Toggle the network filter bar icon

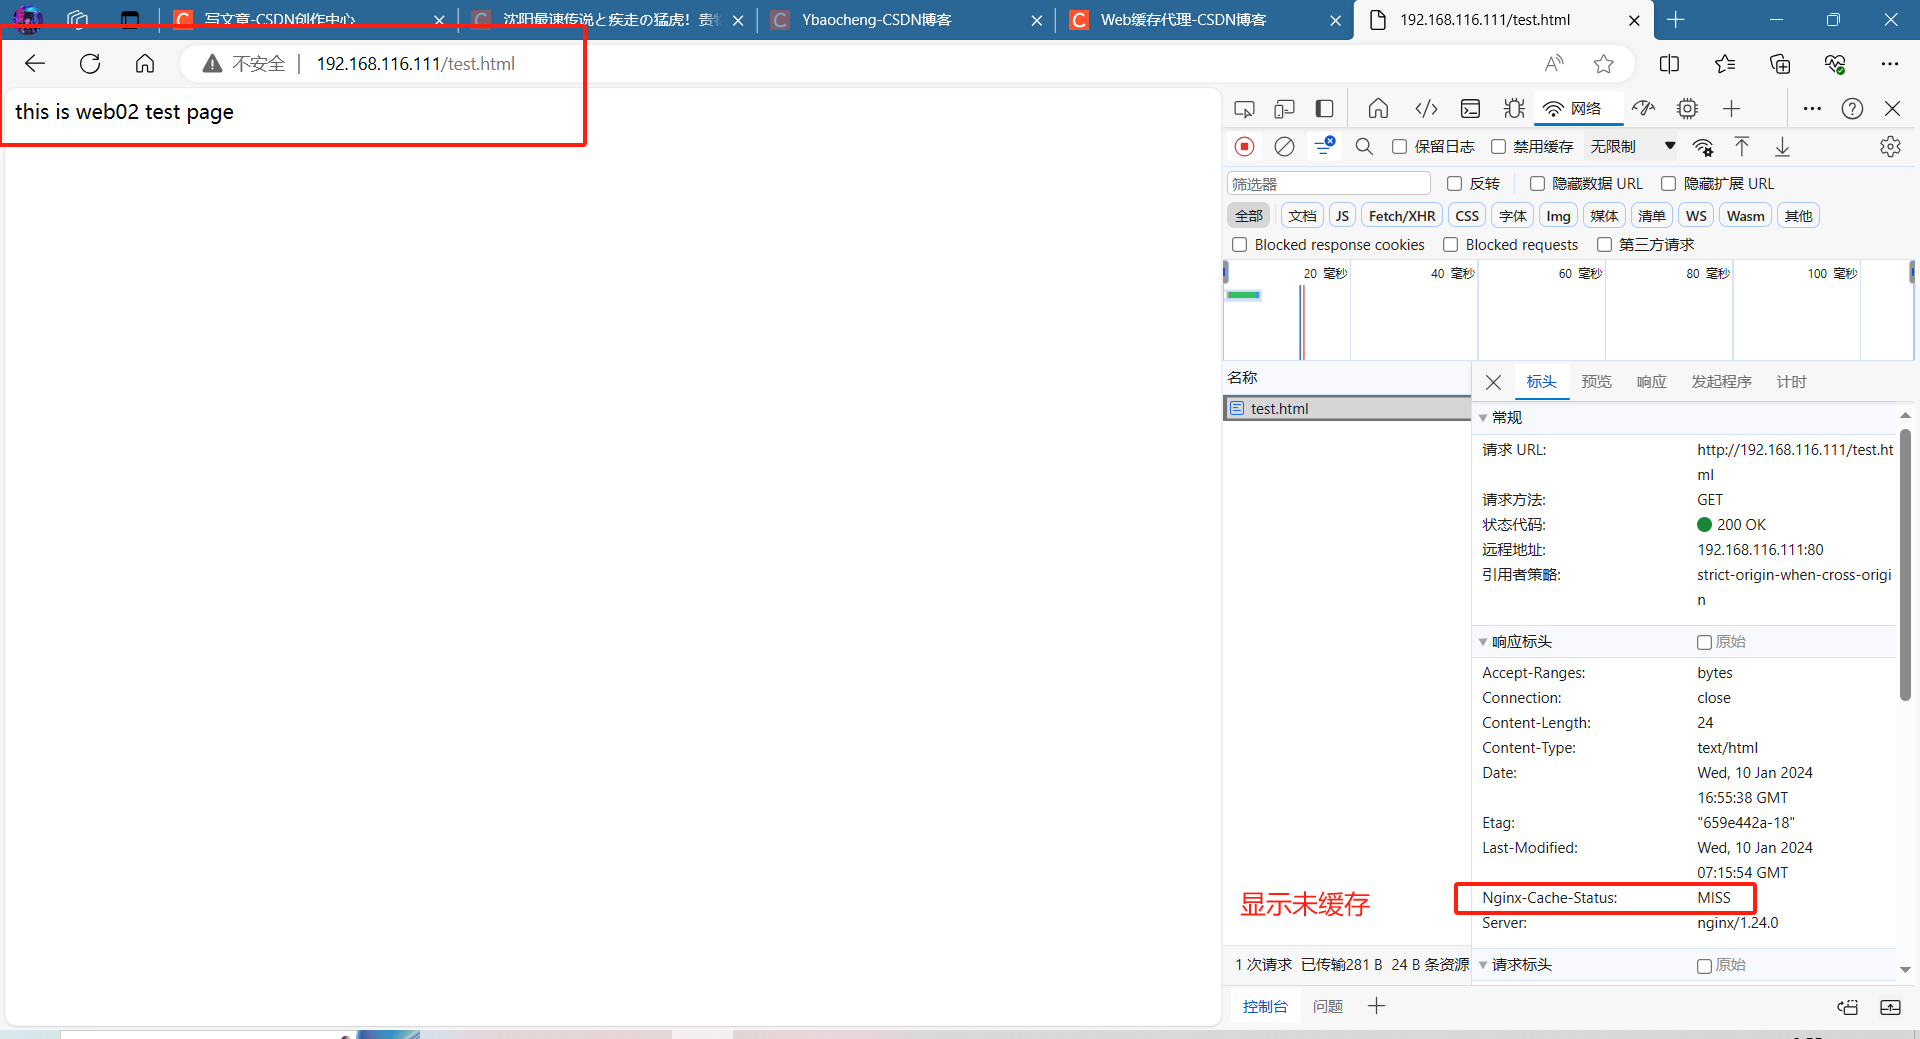tap(1325, 147)
